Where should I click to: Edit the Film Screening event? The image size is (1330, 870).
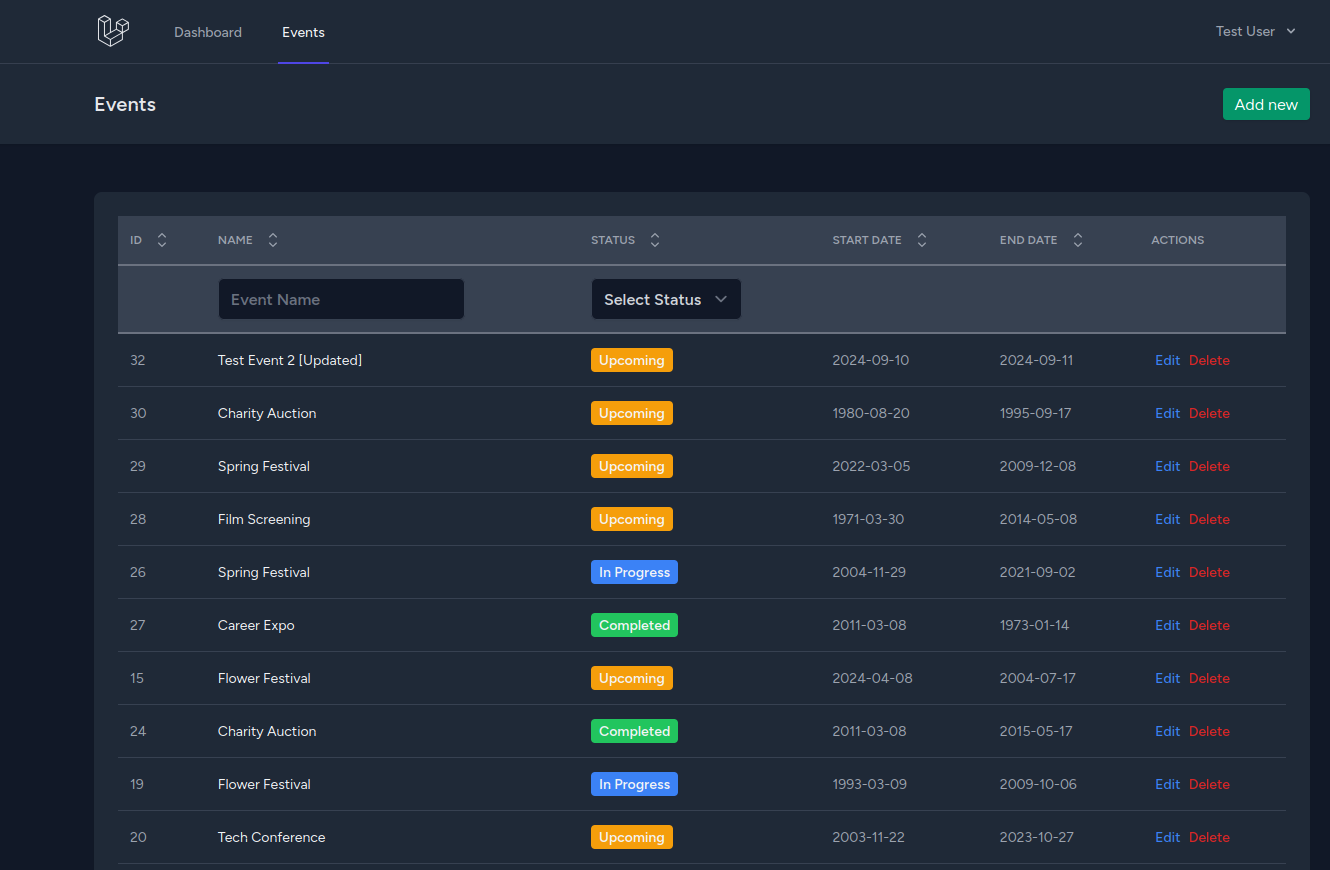pyautogui.click(x=1167, y=519)
